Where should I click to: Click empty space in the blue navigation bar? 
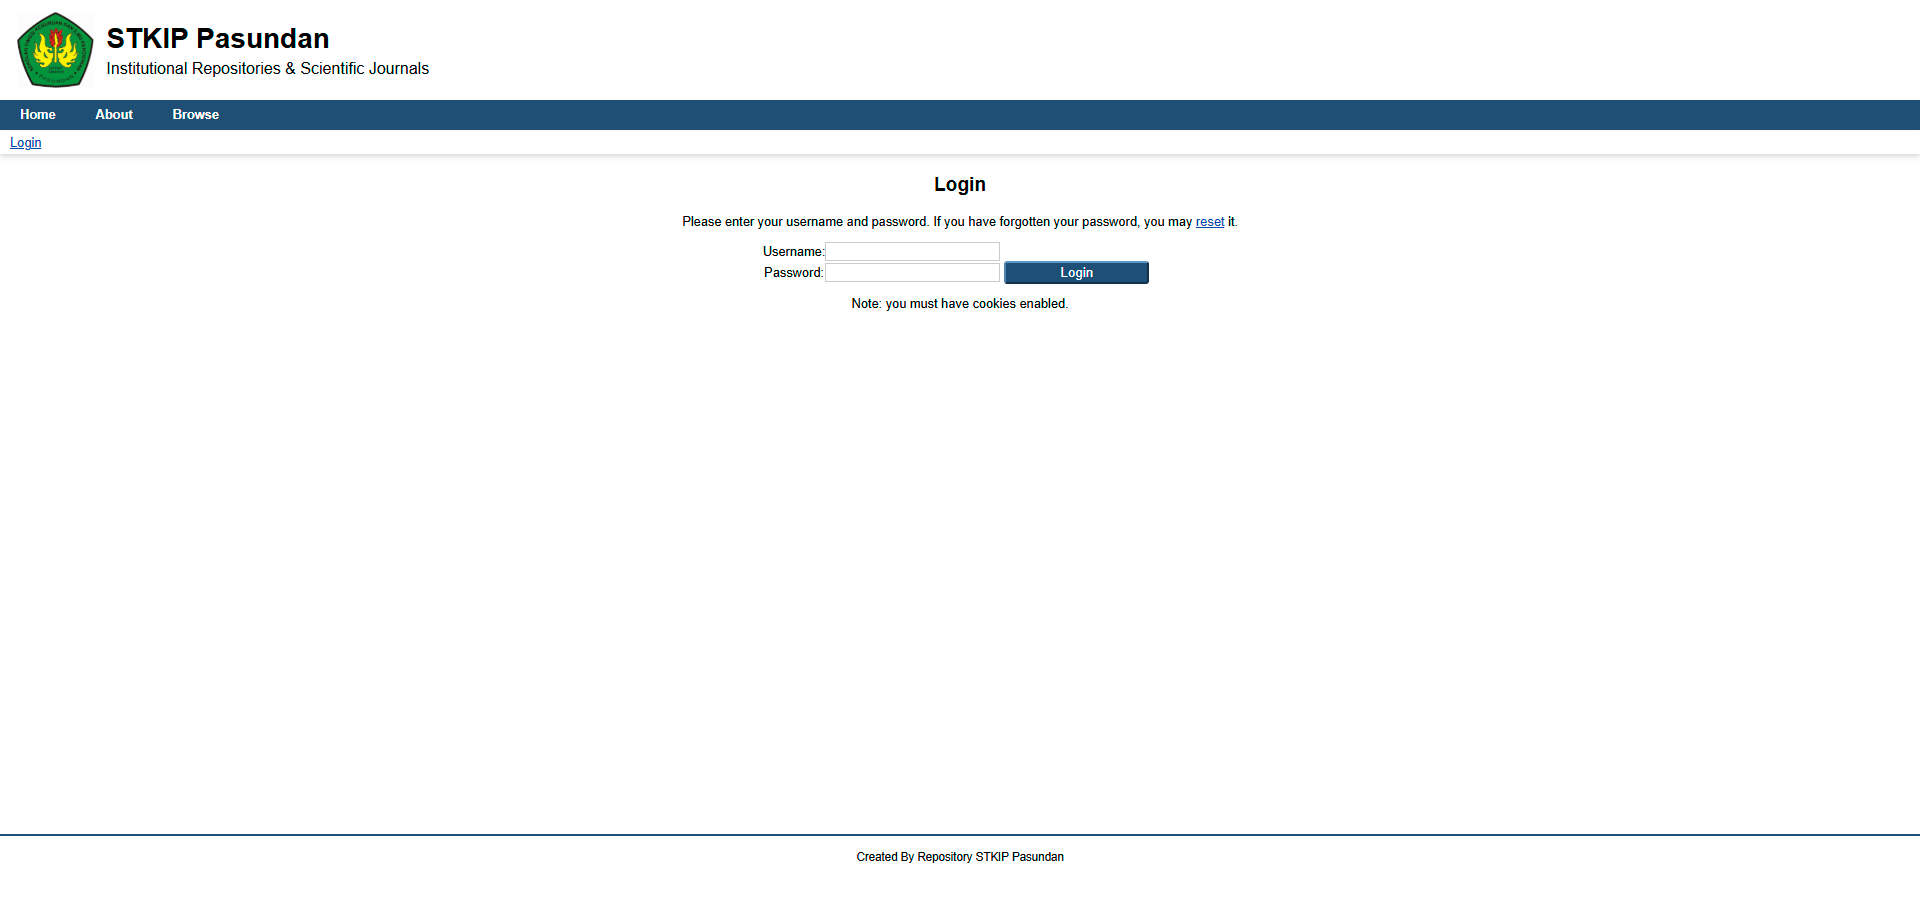pos(1000,115)
